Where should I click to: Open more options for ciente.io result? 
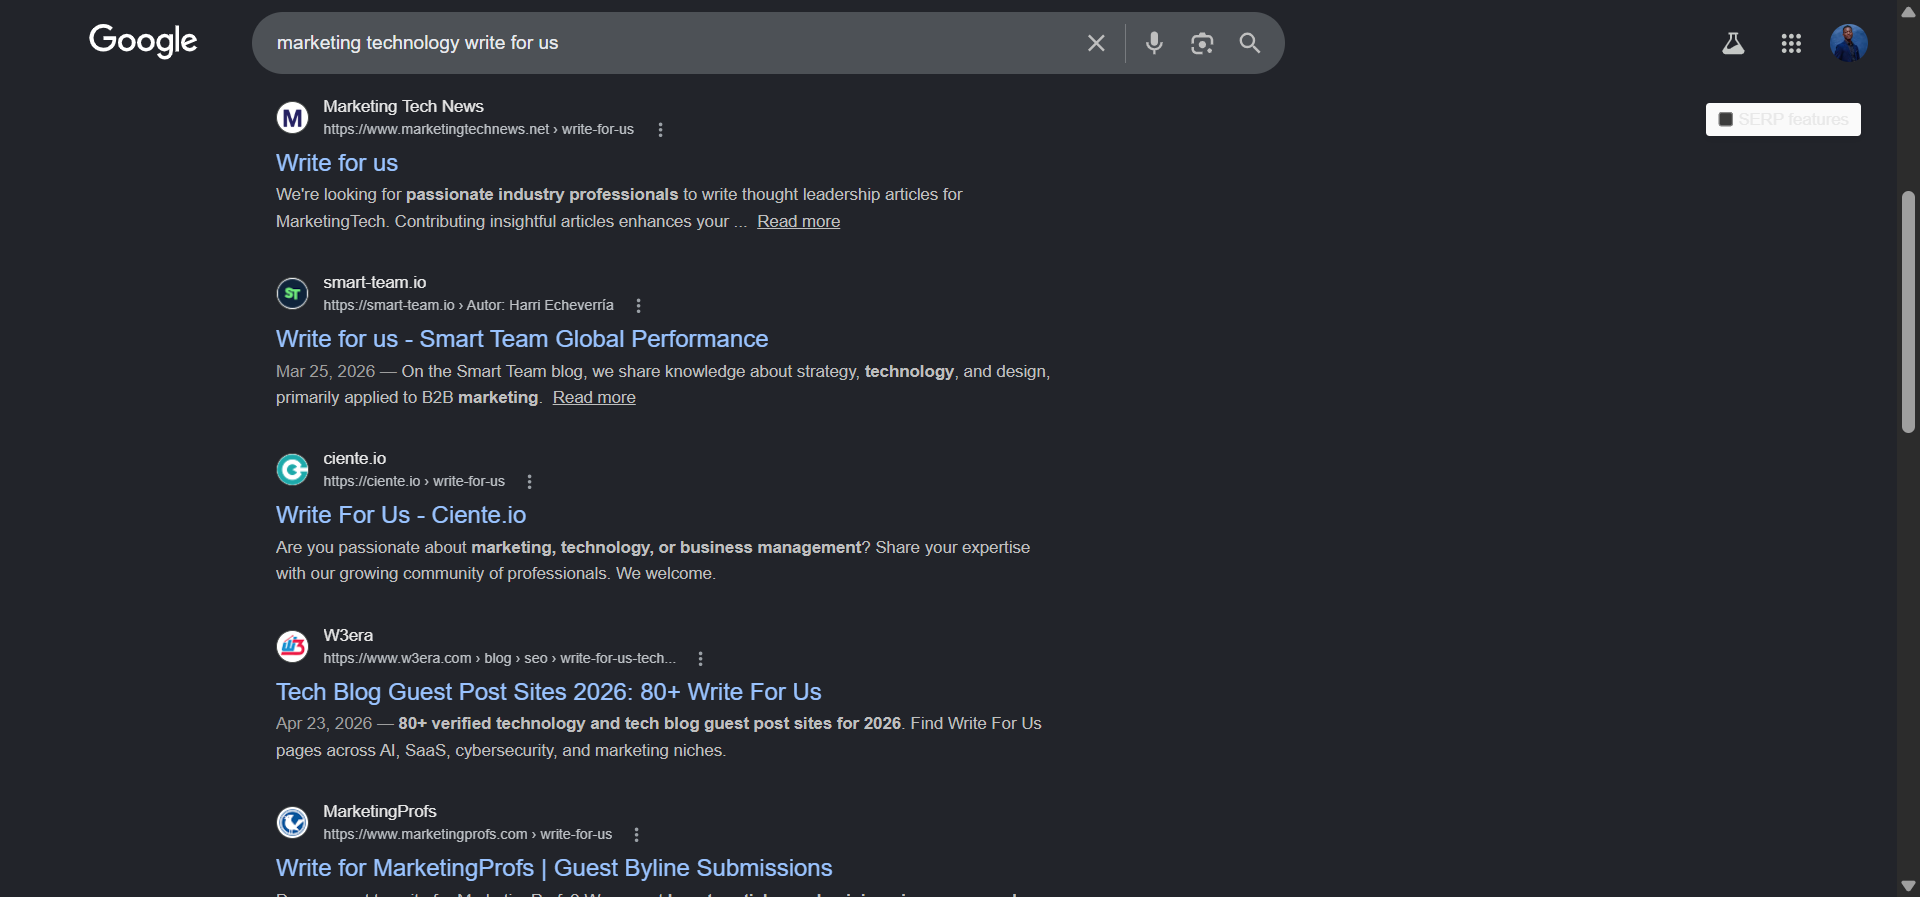pyautogui.click(x=529, y=482)
